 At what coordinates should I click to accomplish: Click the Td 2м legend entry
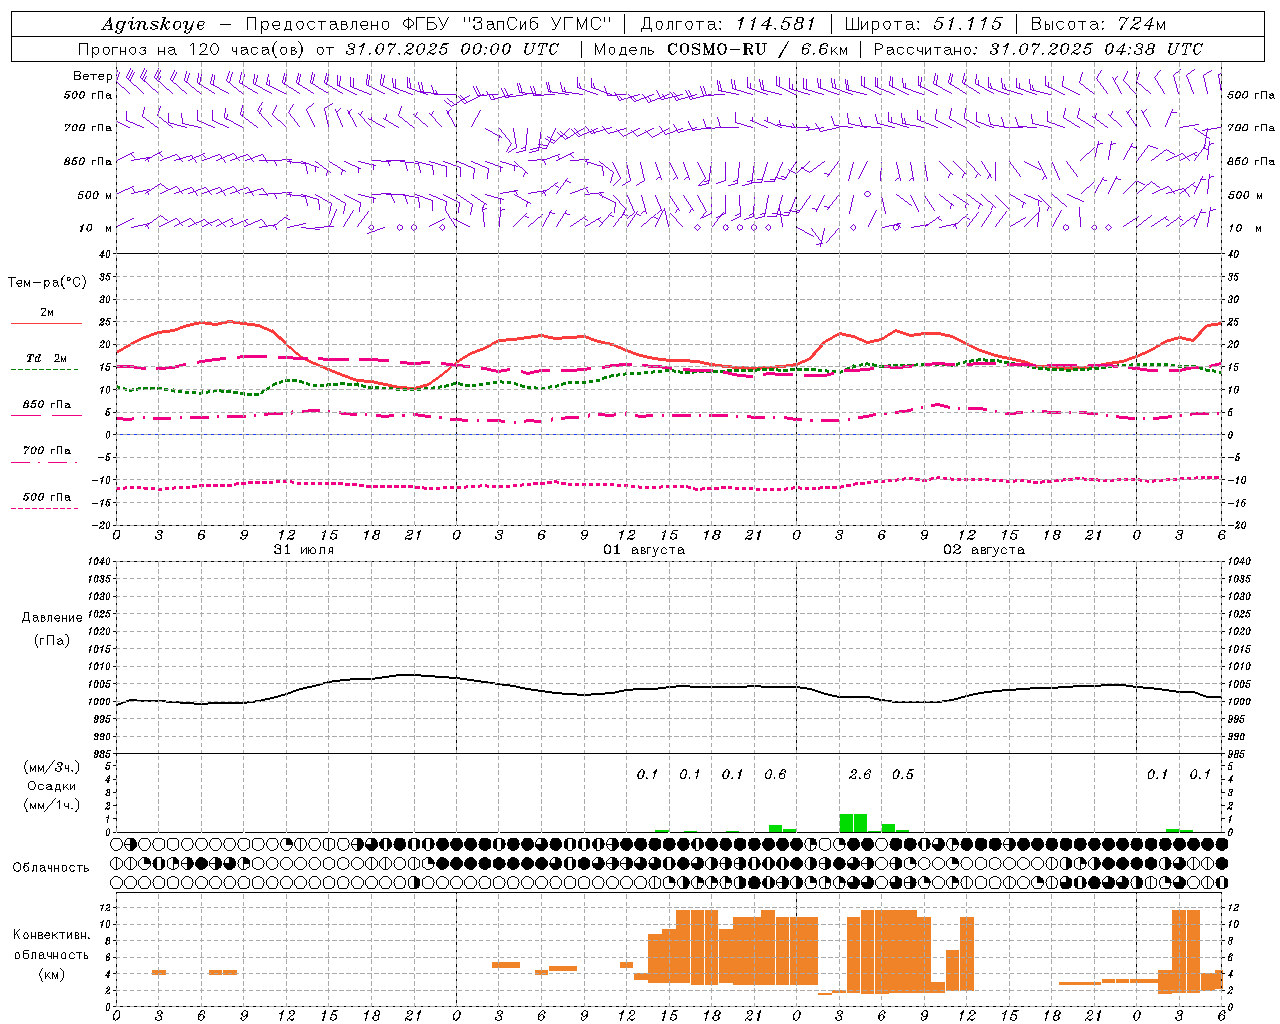pyautogui.click(x=47, y=358)
